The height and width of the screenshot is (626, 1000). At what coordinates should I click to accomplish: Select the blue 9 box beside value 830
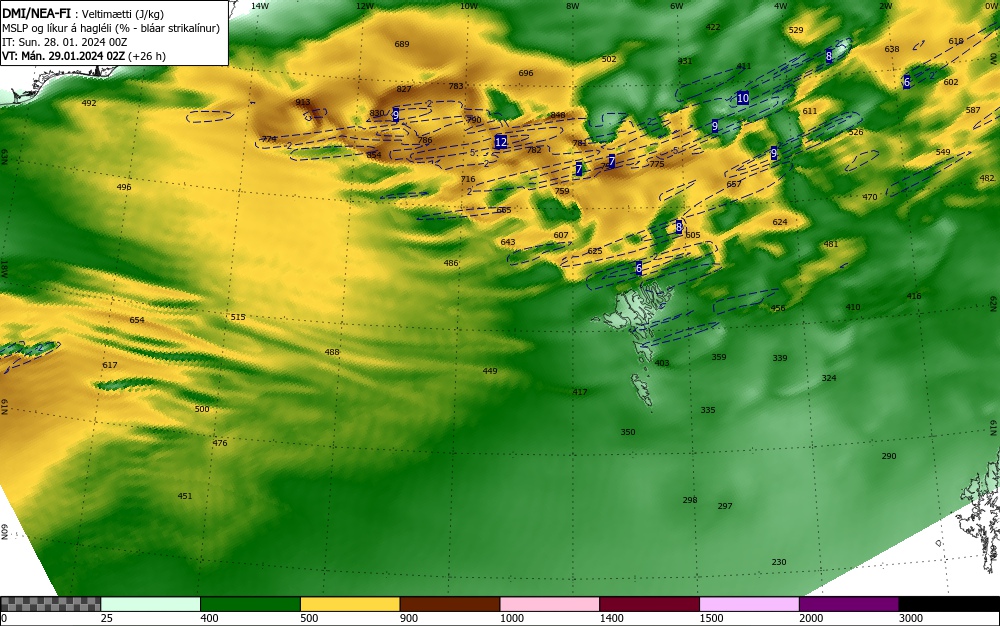click(x=395, y=115)
